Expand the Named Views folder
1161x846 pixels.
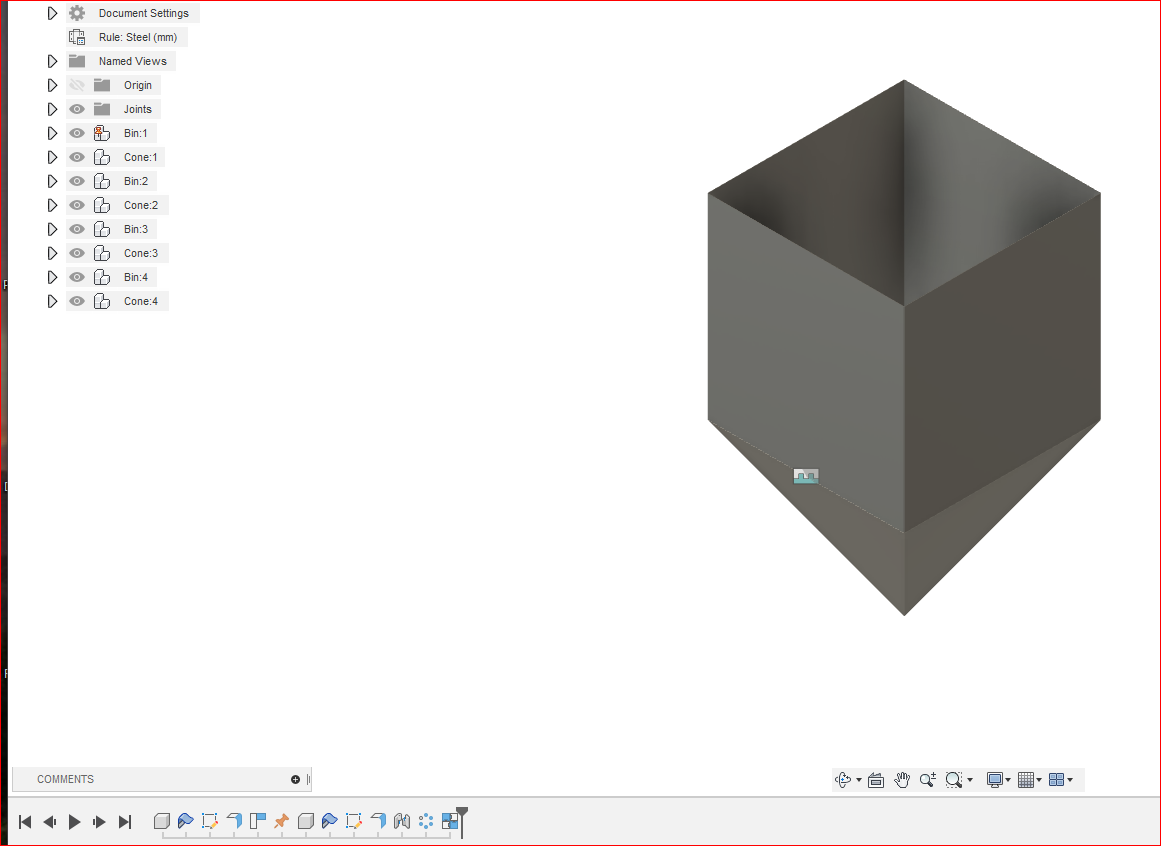click(52, 61)
